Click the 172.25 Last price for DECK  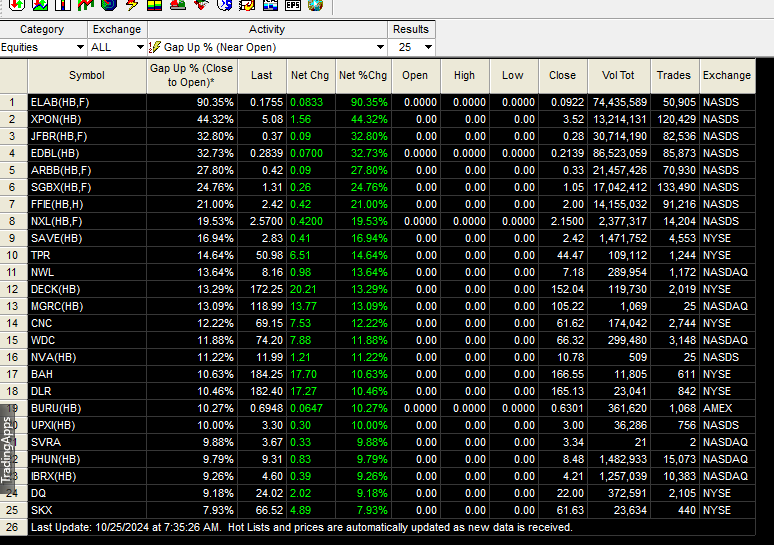262,290
